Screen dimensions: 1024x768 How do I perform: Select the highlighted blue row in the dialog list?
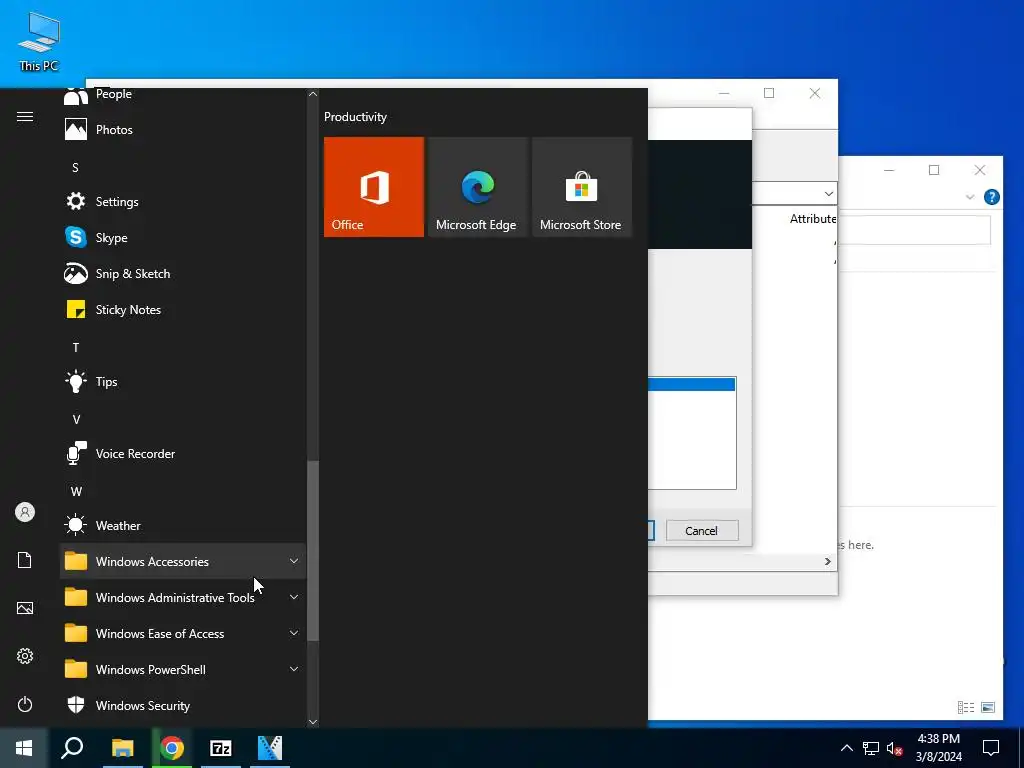tap(692, 384)
